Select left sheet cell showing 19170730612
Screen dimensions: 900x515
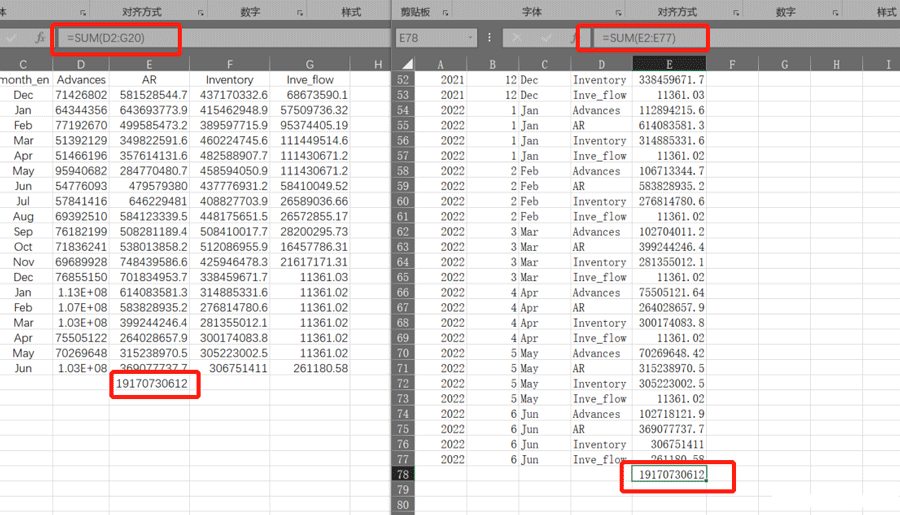click(152, 384)
